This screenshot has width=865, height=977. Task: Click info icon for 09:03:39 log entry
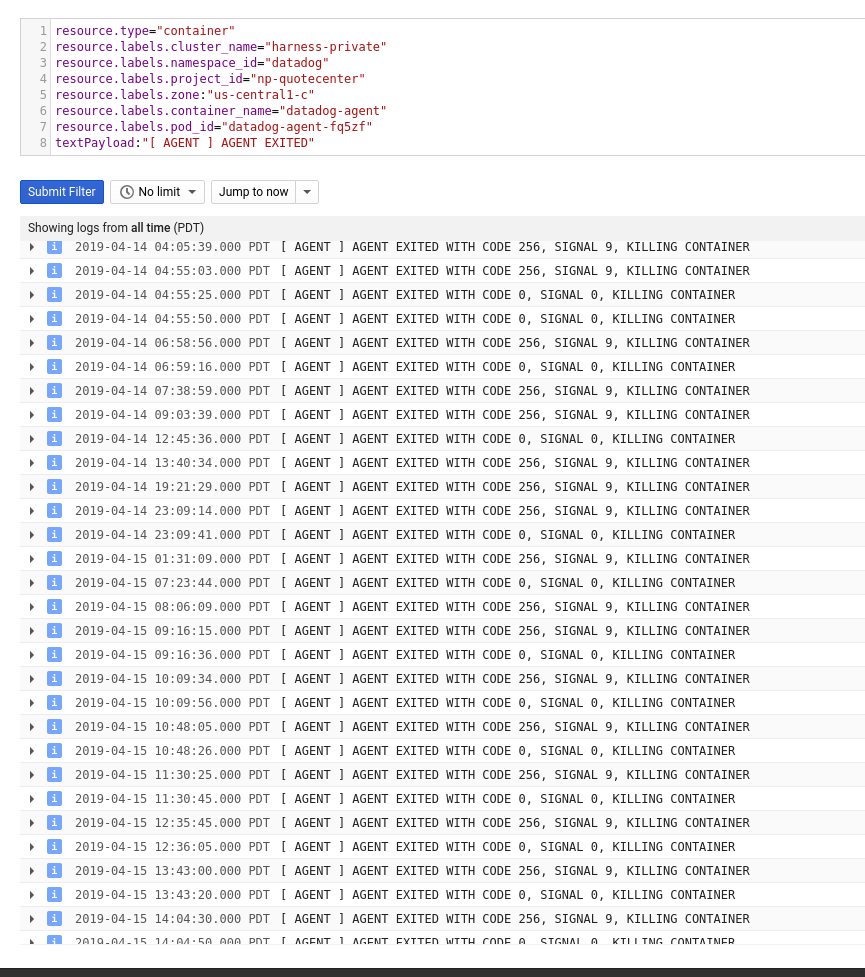coord(54,415)
